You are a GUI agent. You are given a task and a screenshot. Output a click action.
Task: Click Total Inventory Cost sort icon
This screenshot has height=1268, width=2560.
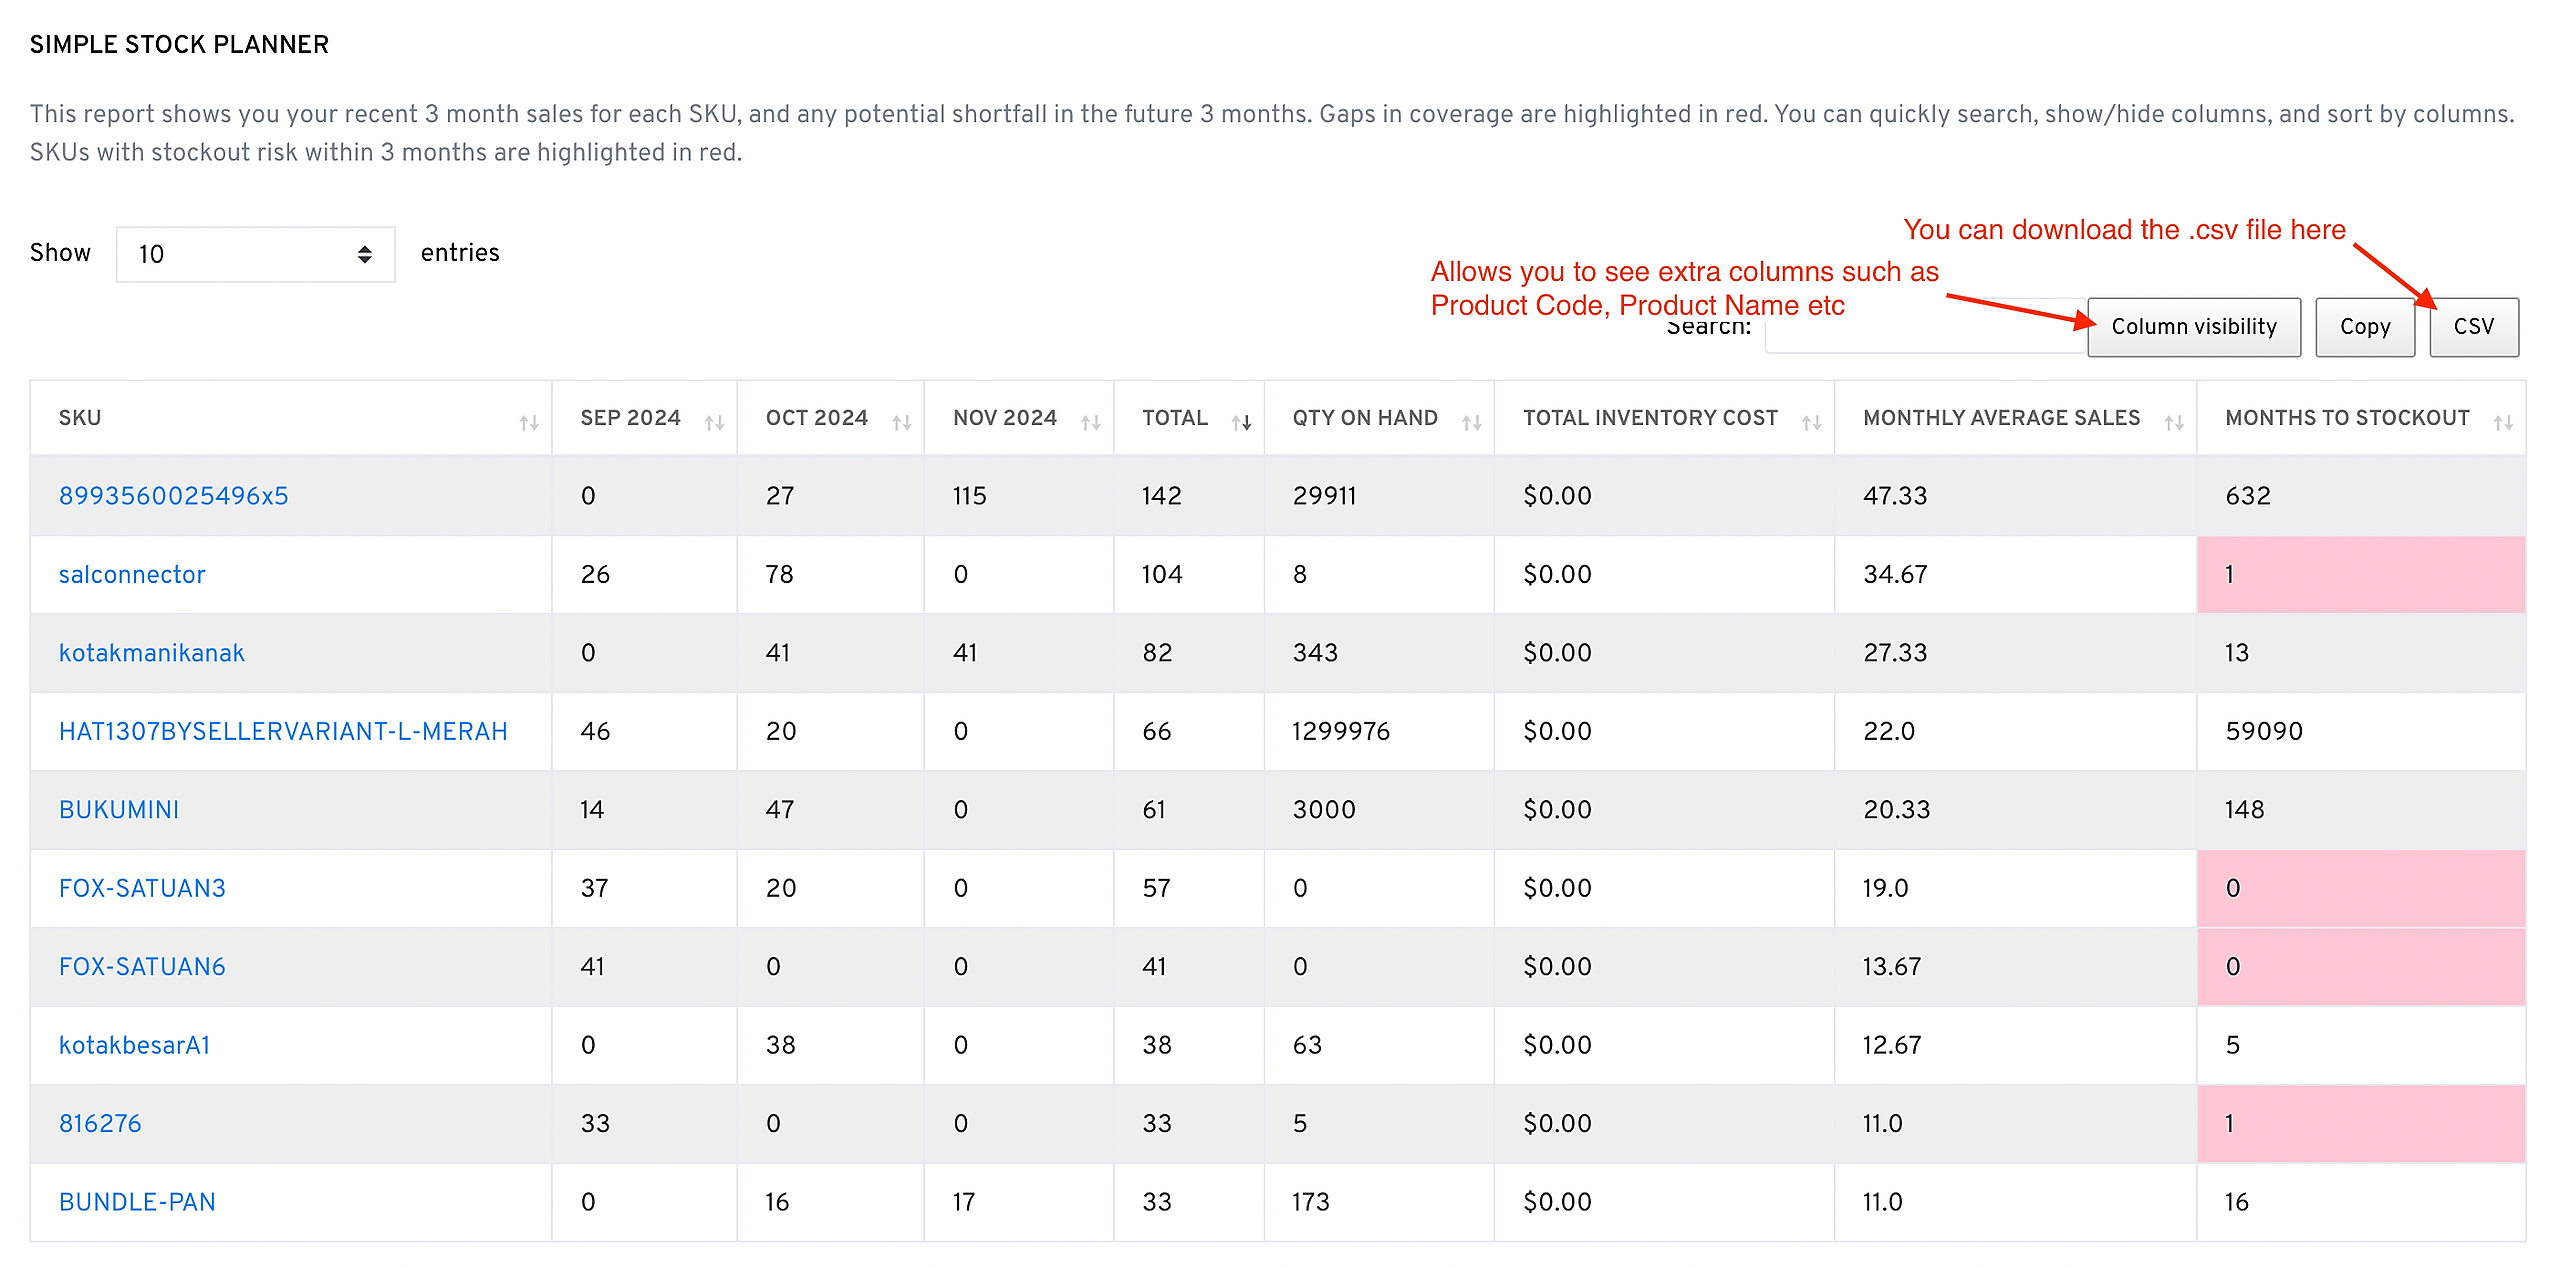point(1812,423)
